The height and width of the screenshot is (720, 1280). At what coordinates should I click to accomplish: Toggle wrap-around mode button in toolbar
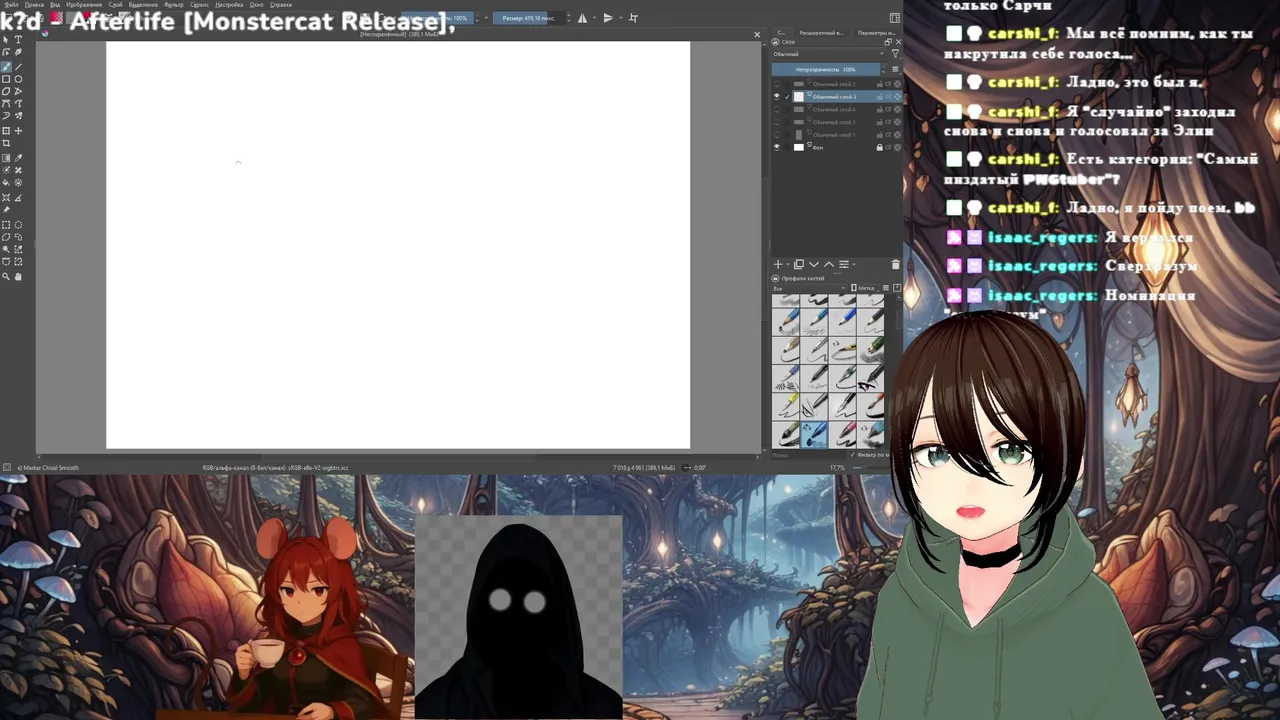633,17
